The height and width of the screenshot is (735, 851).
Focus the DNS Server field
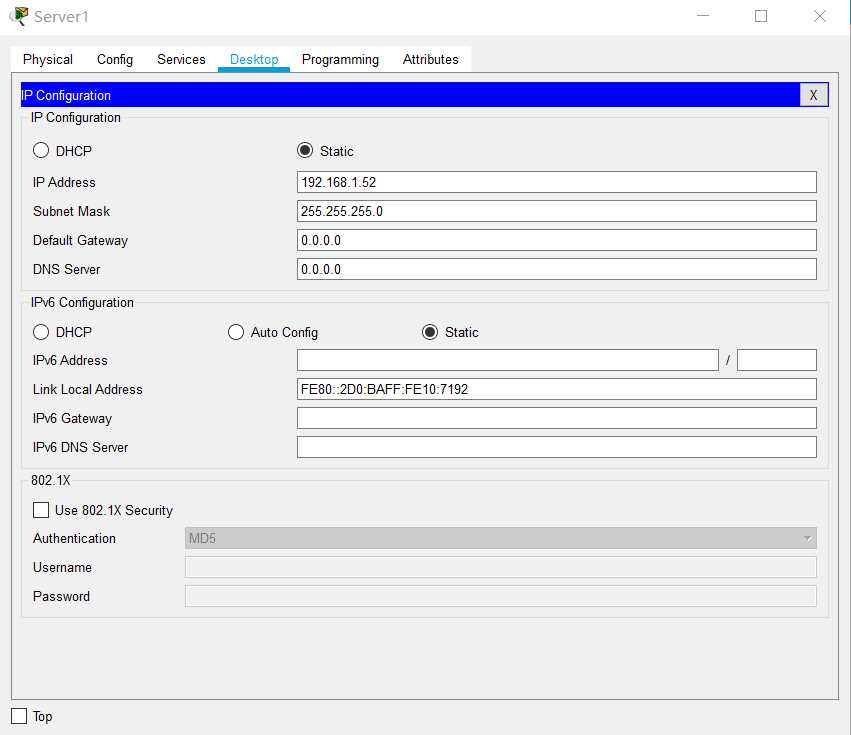tap(556, 269)
